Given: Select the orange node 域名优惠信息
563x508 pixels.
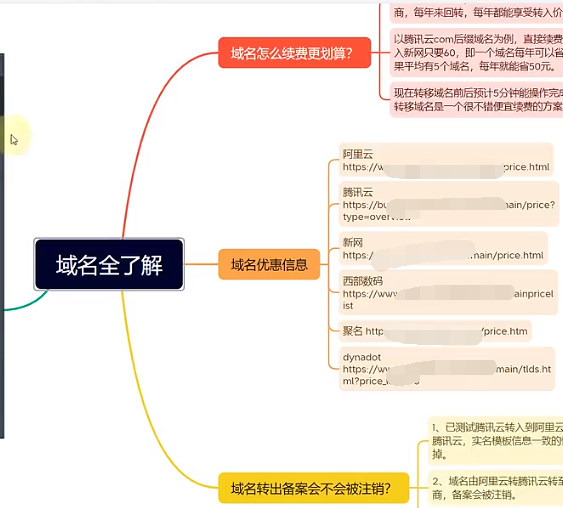Looking at the screenshot, I should [x=269, y=264].
